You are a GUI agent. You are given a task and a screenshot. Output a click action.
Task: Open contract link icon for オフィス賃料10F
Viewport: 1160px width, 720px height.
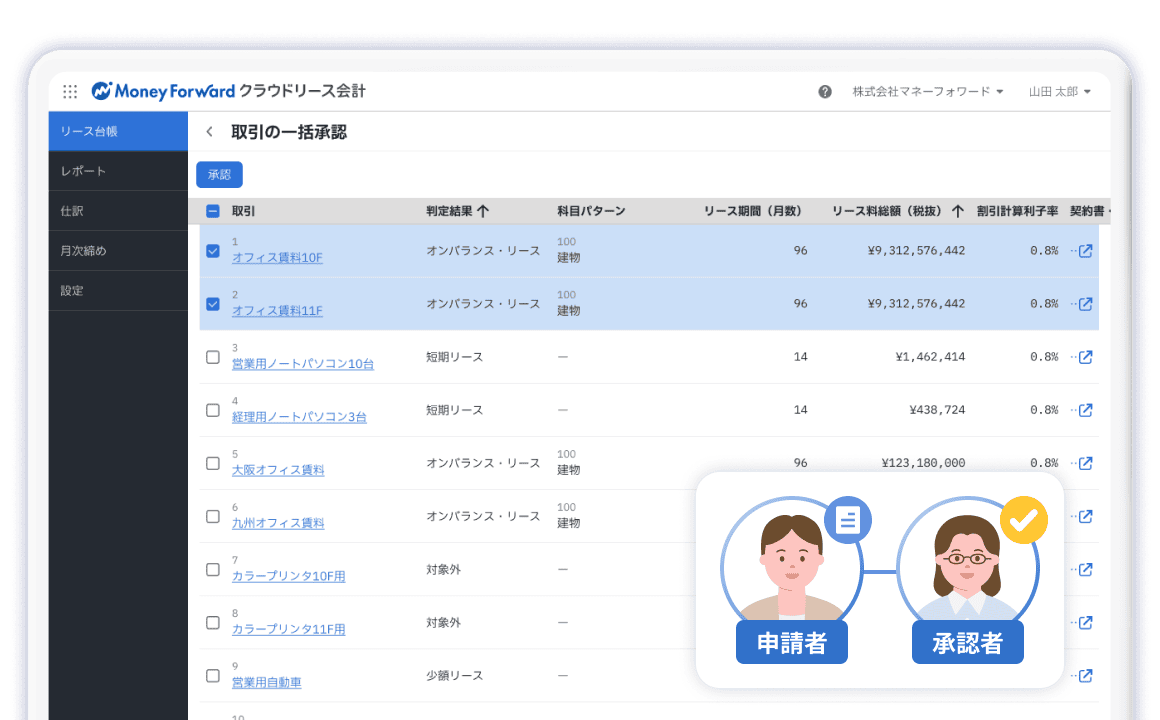[1085, 251]
